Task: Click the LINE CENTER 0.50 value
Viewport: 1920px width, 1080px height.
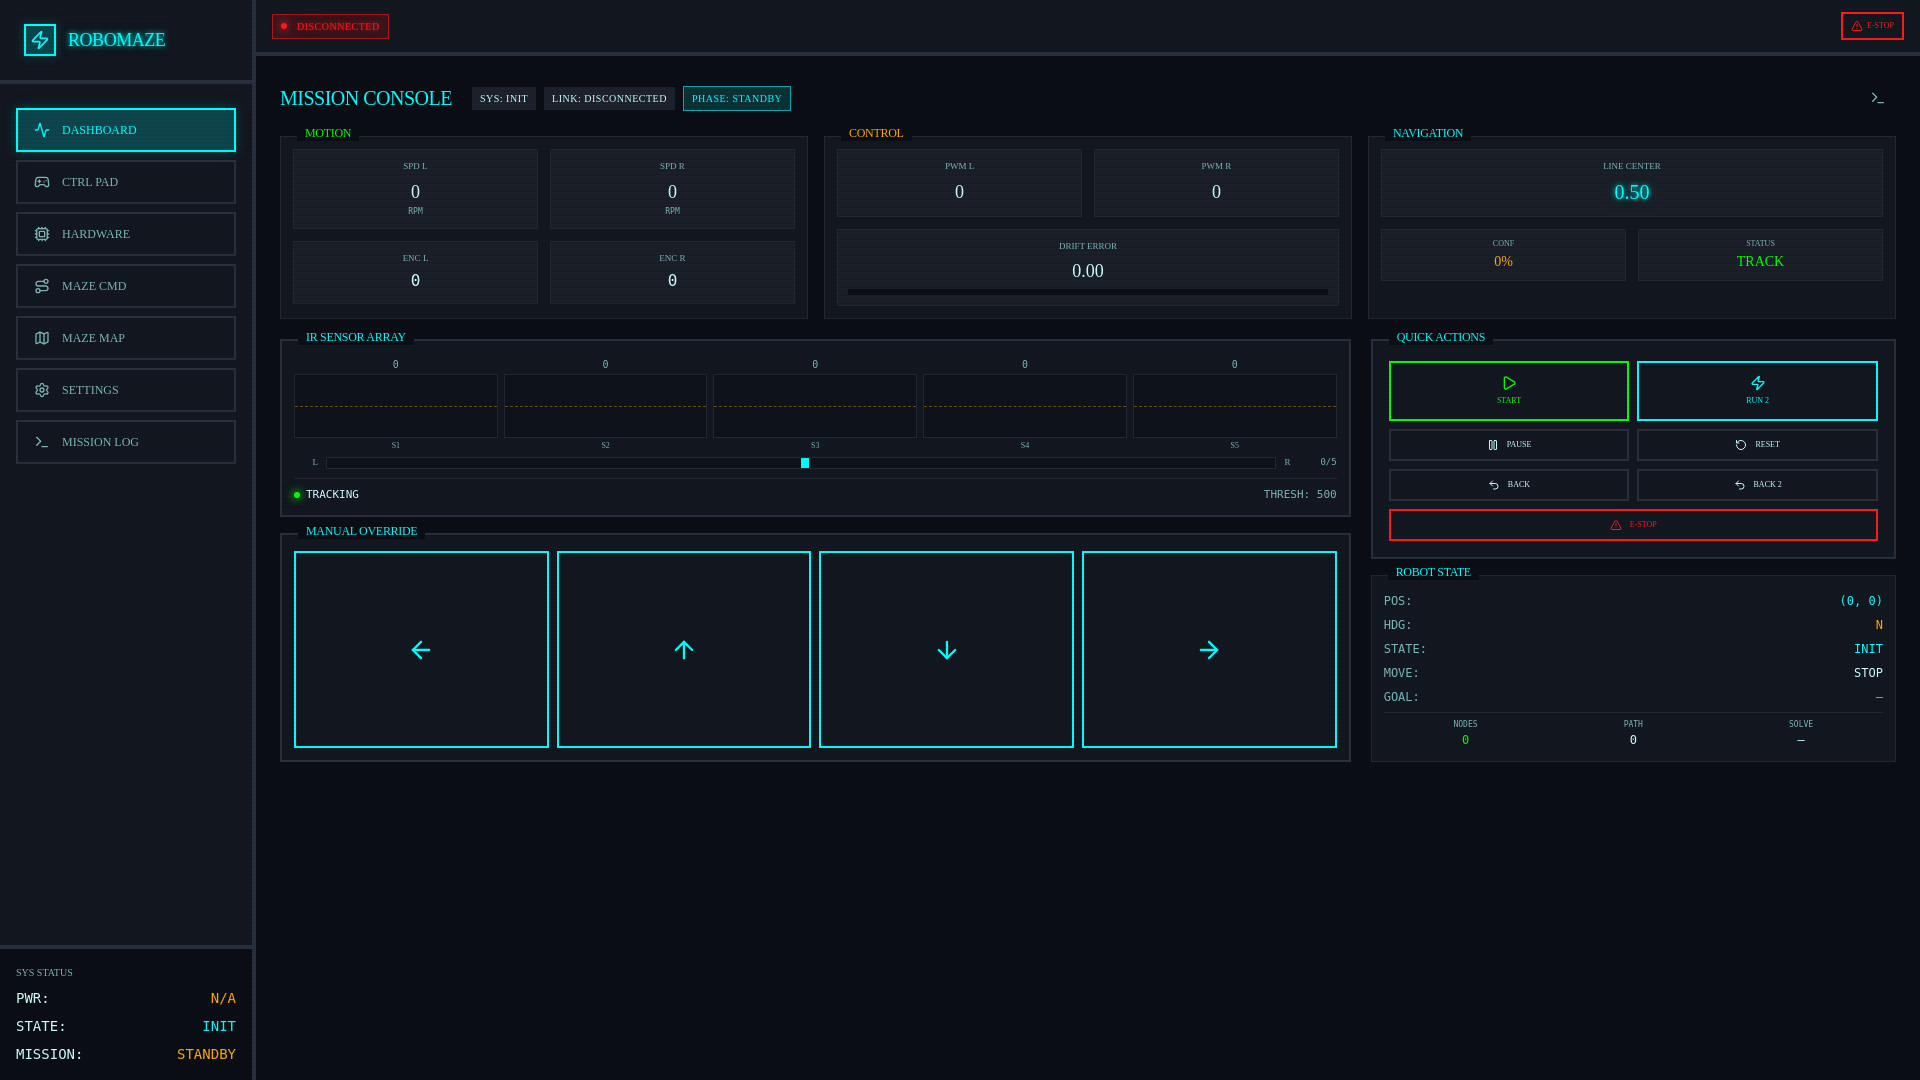Action: click(1632, 192)
